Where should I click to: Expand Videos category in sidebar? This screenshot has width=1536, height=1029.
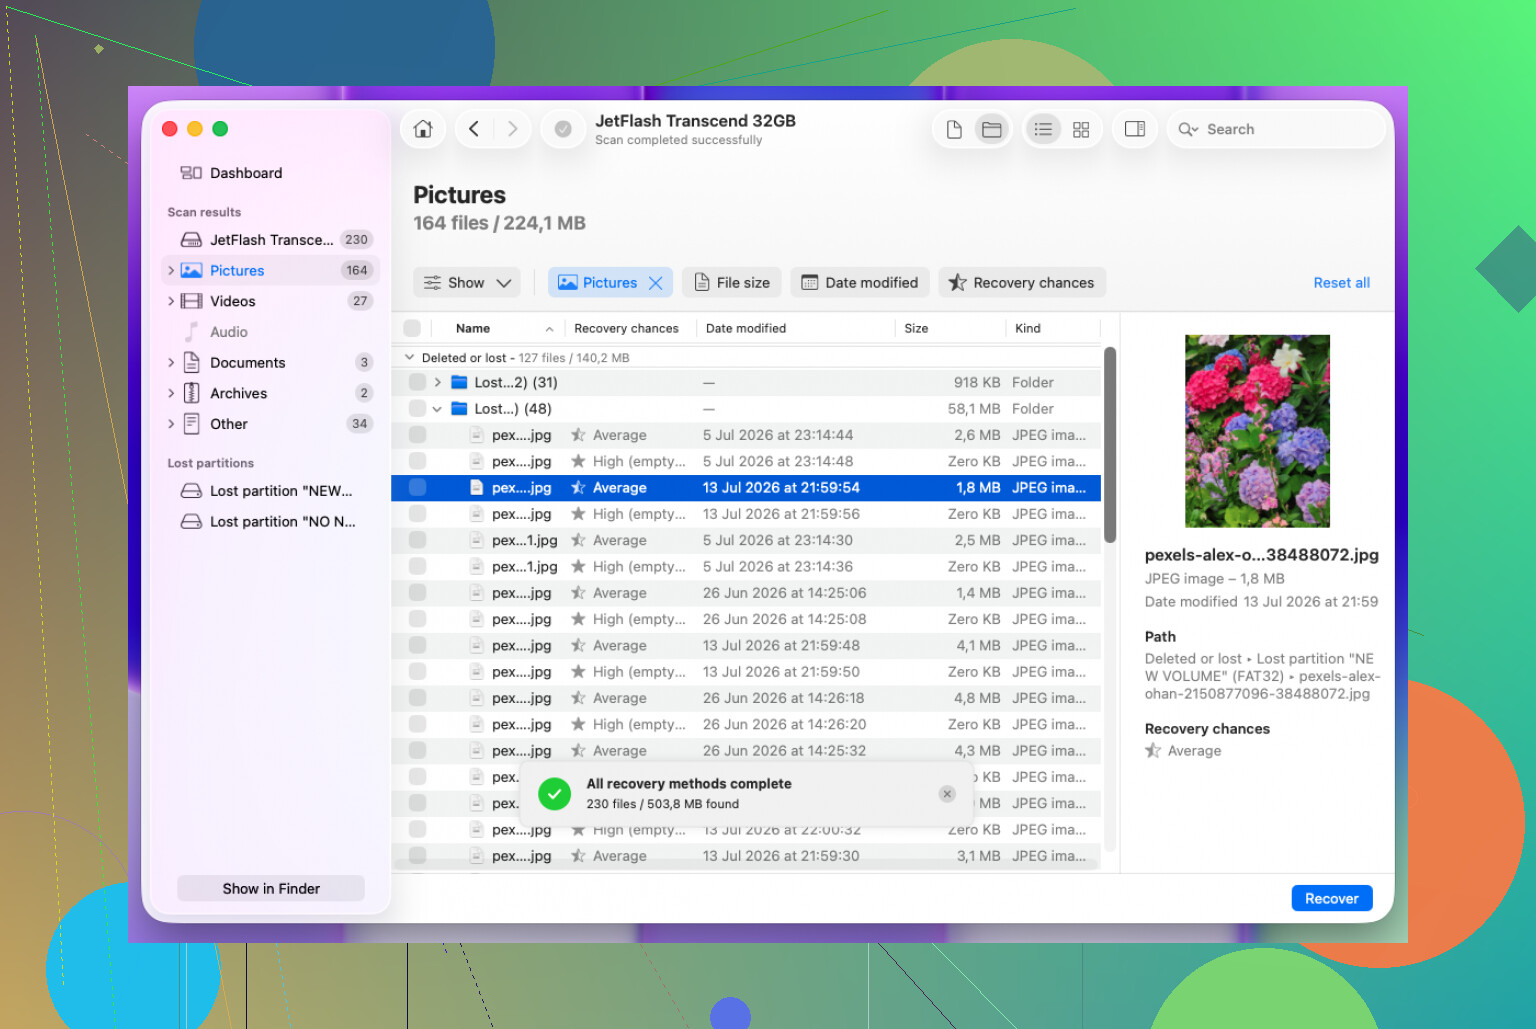pos(171,301)
